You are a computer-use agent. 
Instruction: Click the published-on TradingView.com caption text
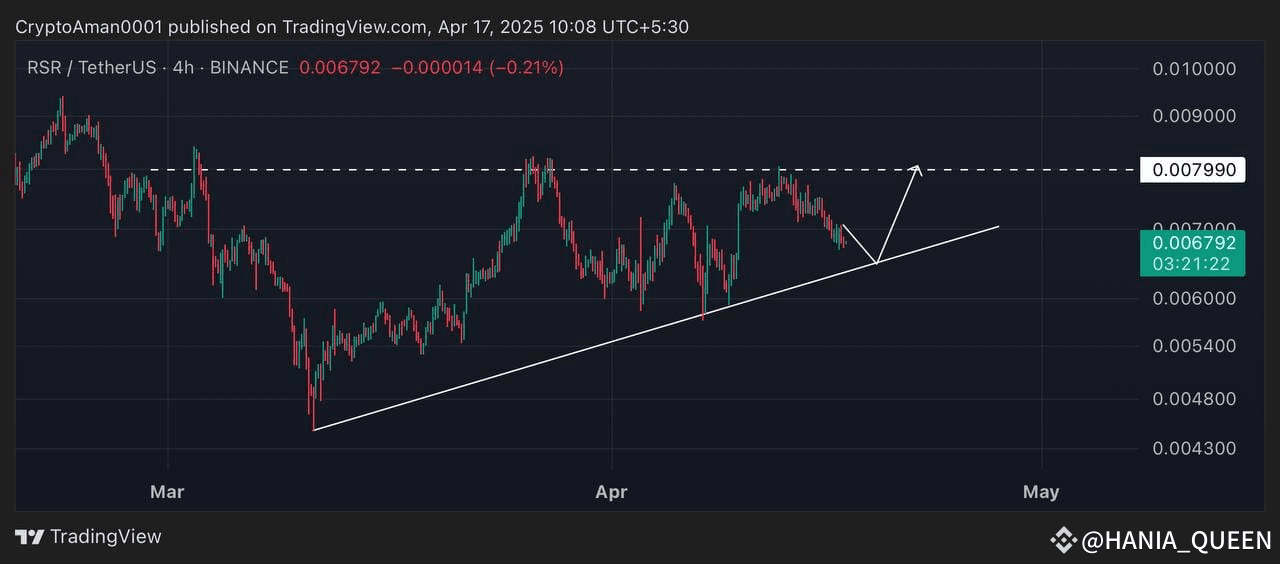(x=352, y=27)
